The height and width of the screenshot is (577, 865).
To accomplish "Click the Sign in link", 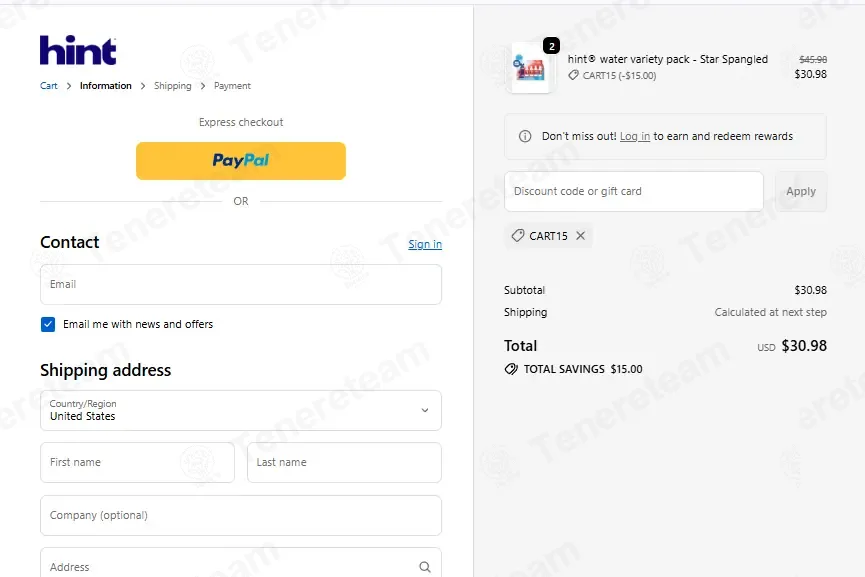I will pyautogui.click(x=425, y=244).
